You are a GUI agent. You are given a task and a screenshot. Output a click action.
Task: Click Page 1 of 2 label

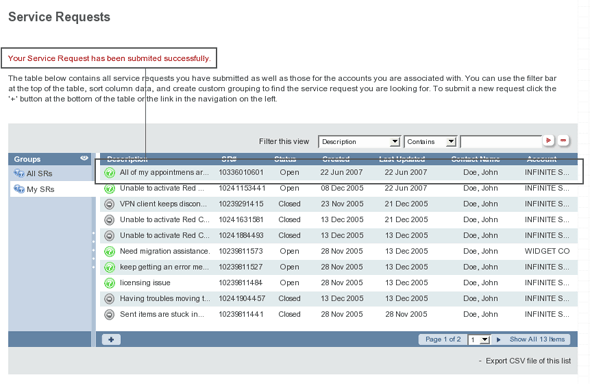point(443,339)
